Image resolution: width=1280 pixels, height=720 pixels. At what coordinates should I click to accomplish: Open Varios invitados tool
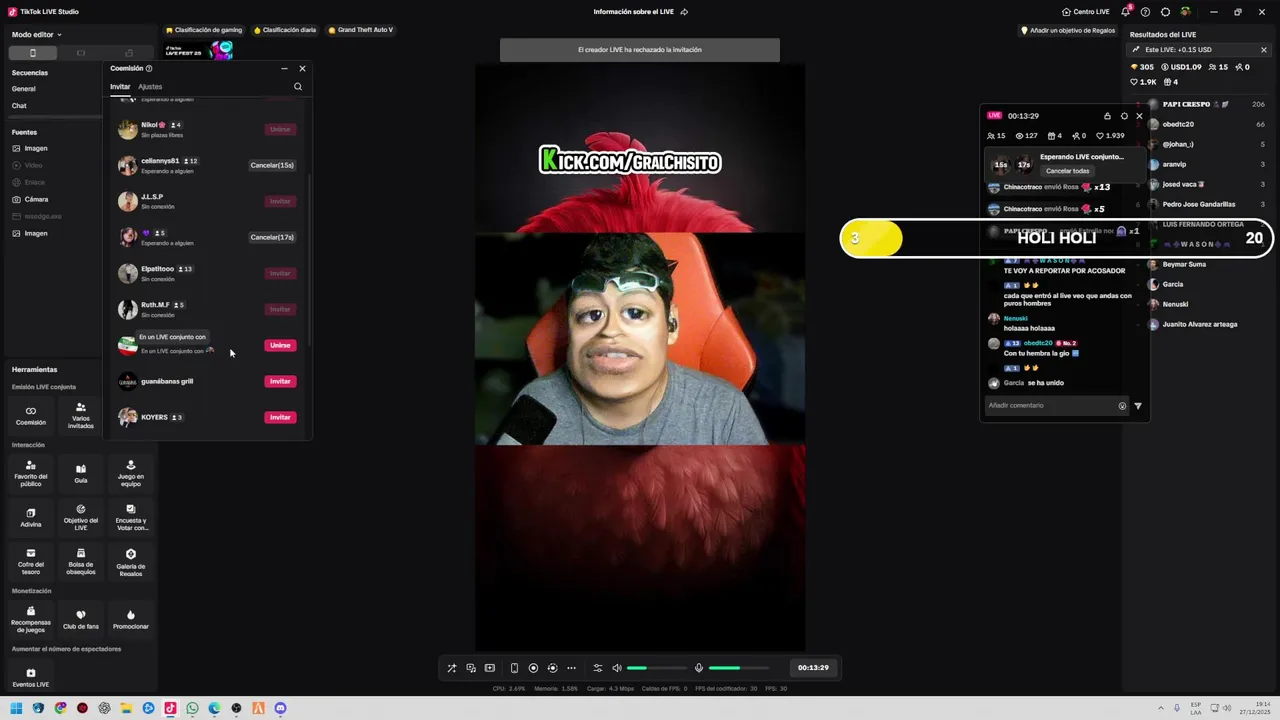pos(81,415)
